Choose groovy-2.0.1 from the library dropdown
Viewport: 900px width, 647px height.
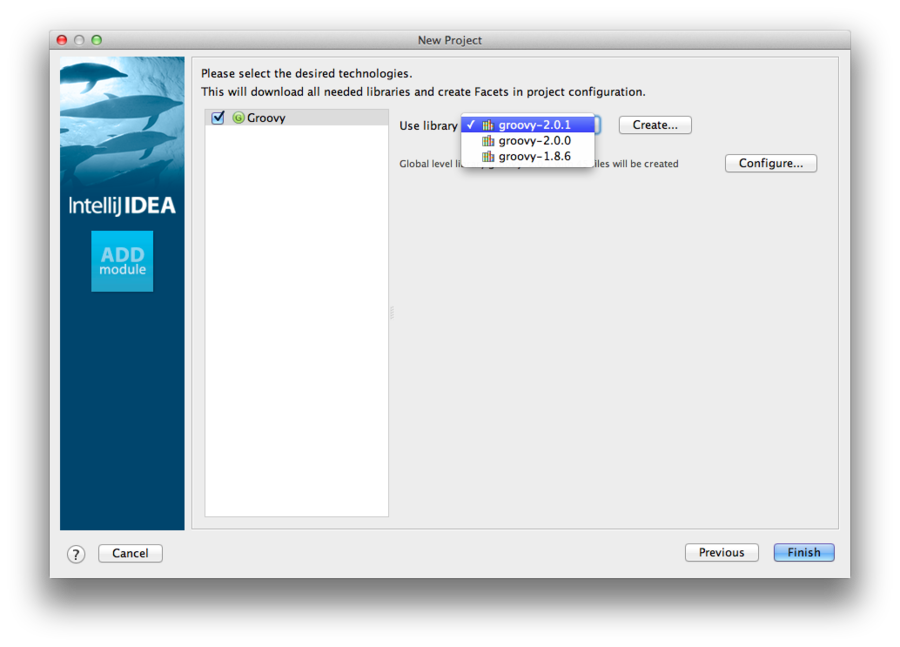tap(528, 125)
